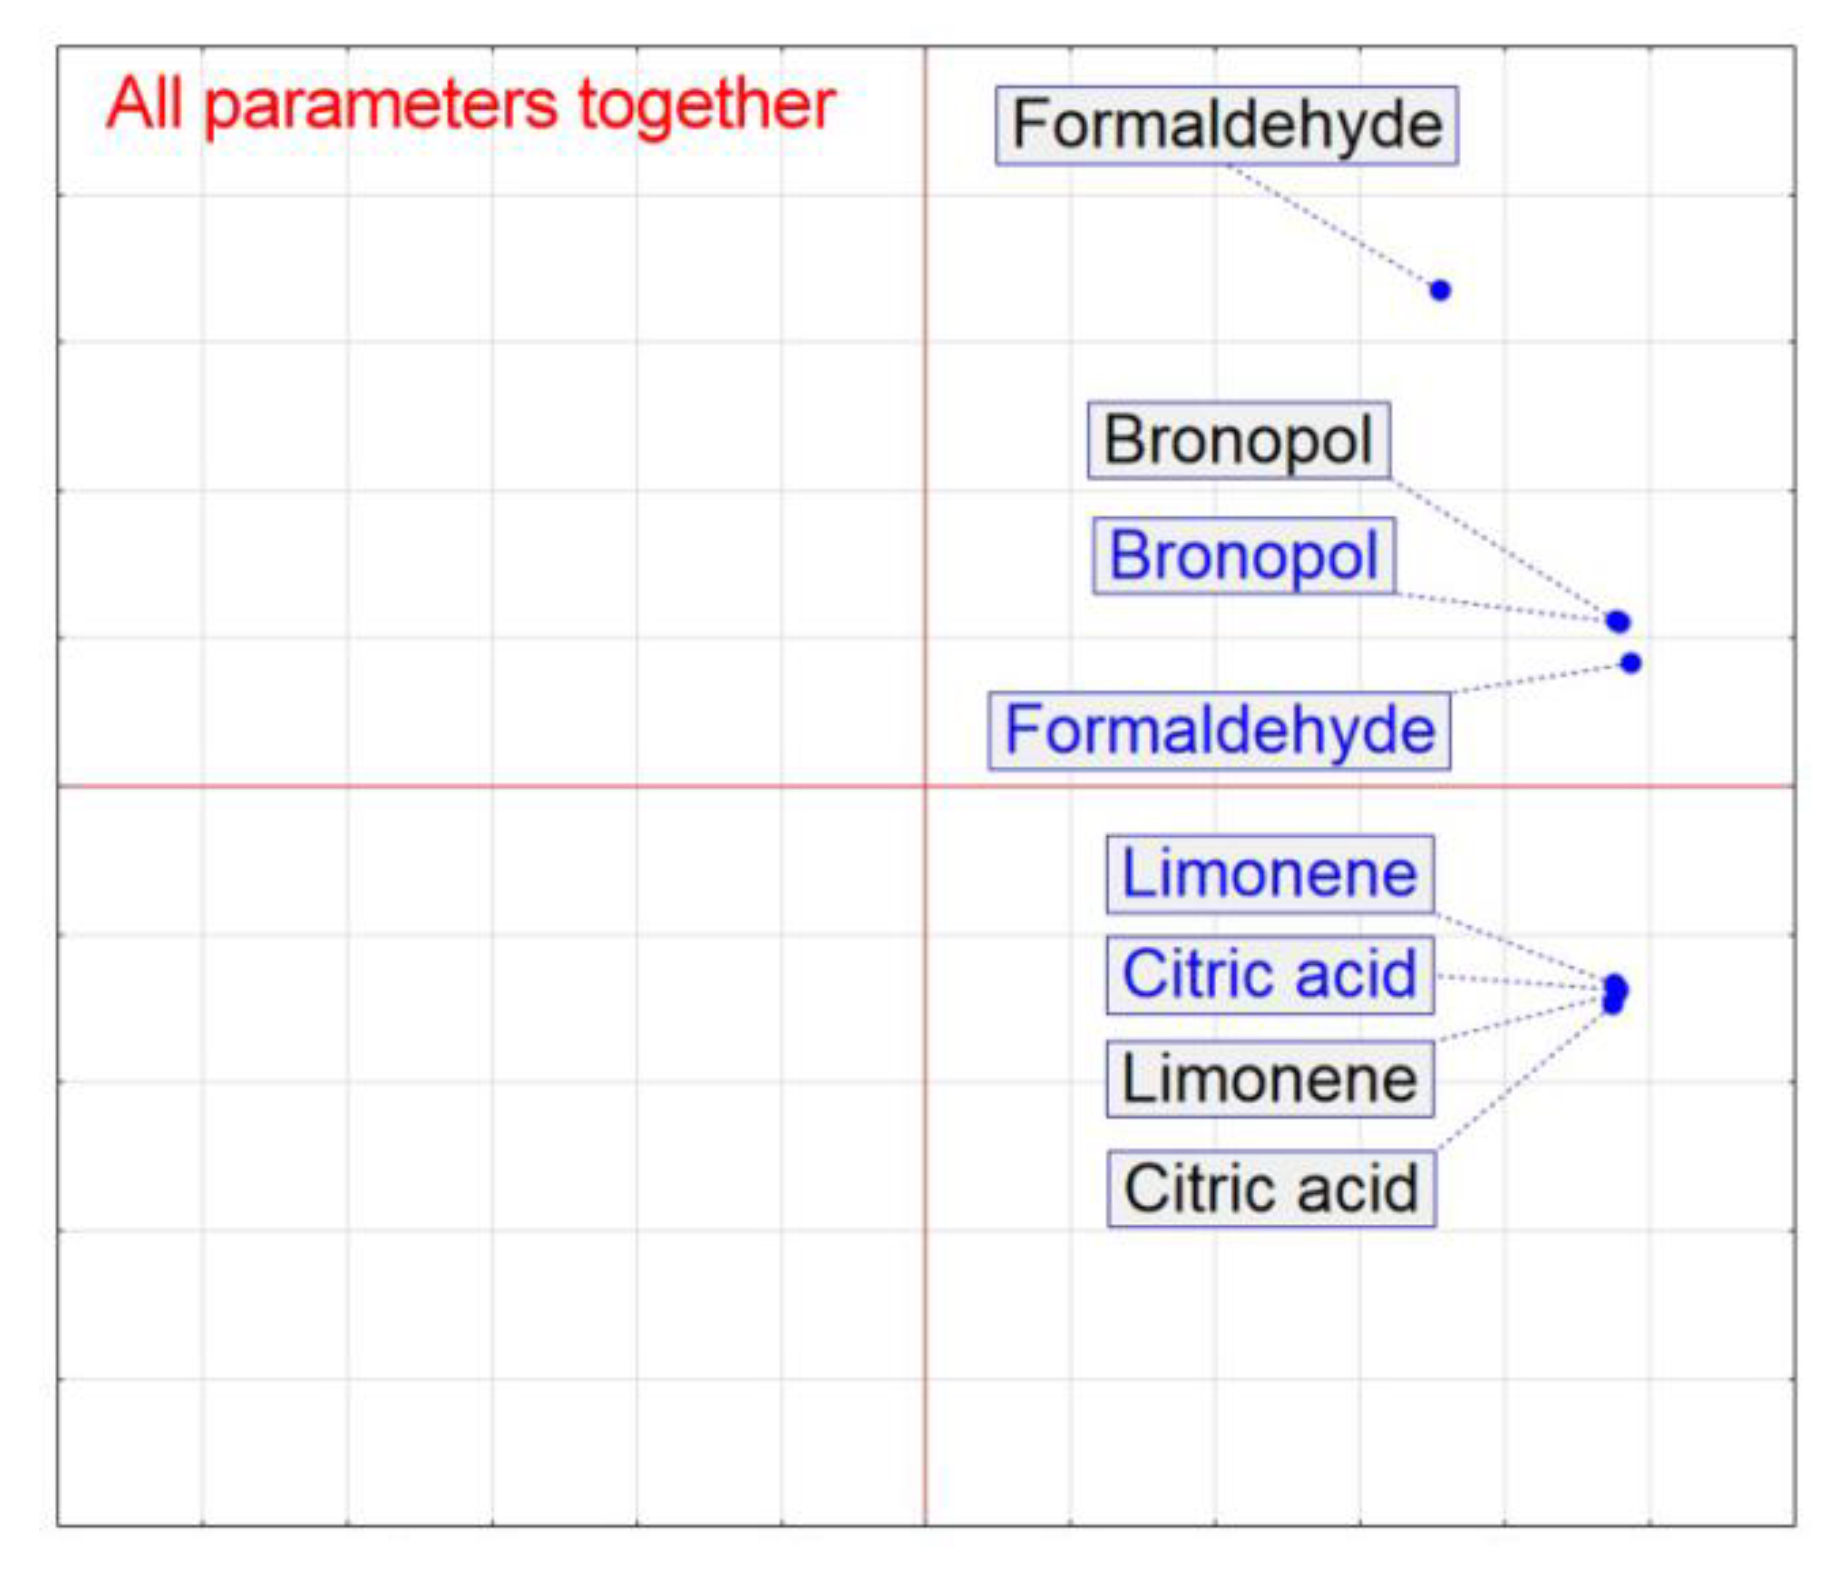The width and height of the screenshot is (1840, 1577).
Task: Select the blue Citric acid label
Action: click(1269, 974)
